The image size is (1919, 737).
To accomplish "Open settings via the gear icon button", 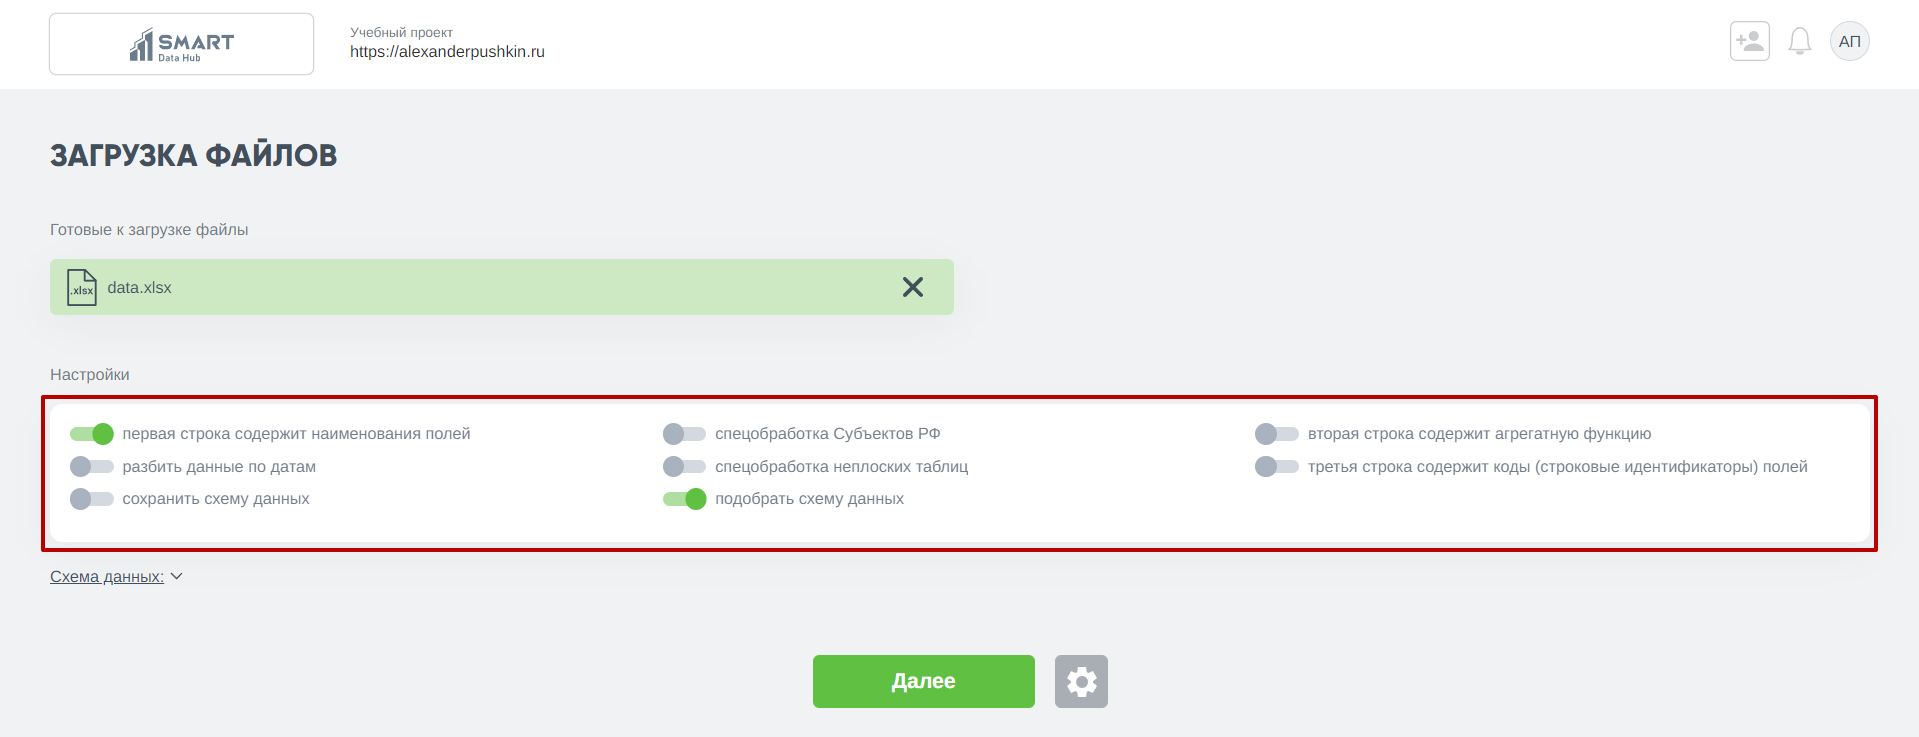I will (x=1081, y=682).
